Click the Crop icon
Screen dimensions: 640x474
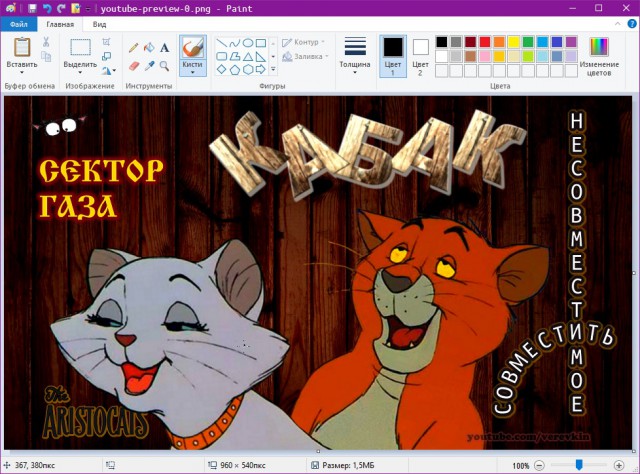tap(107, 42)
